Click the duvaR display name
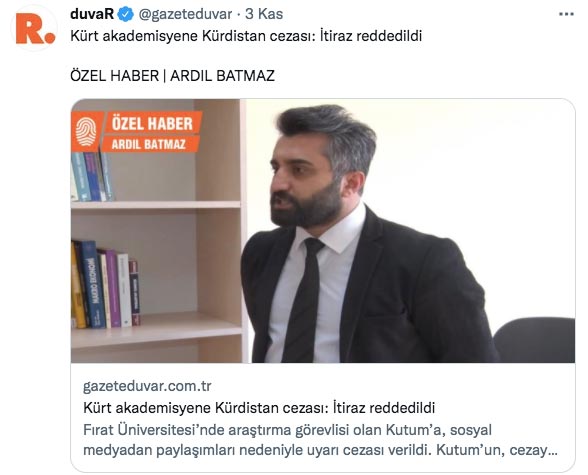Image resolution: width=588 pixels, height=475 pixels. pos(92,14)
